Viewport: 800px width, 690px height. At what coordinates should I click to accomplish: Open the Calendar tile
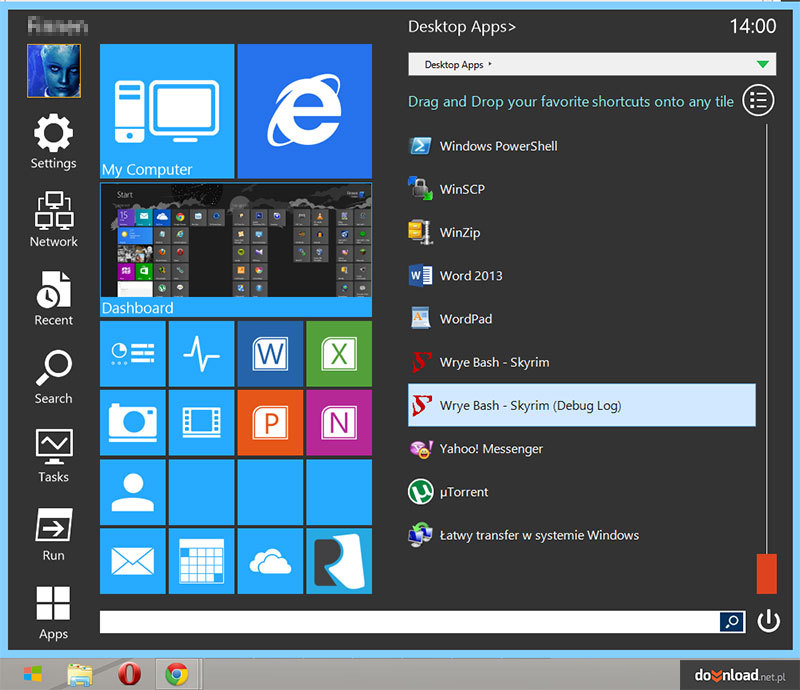202,561
